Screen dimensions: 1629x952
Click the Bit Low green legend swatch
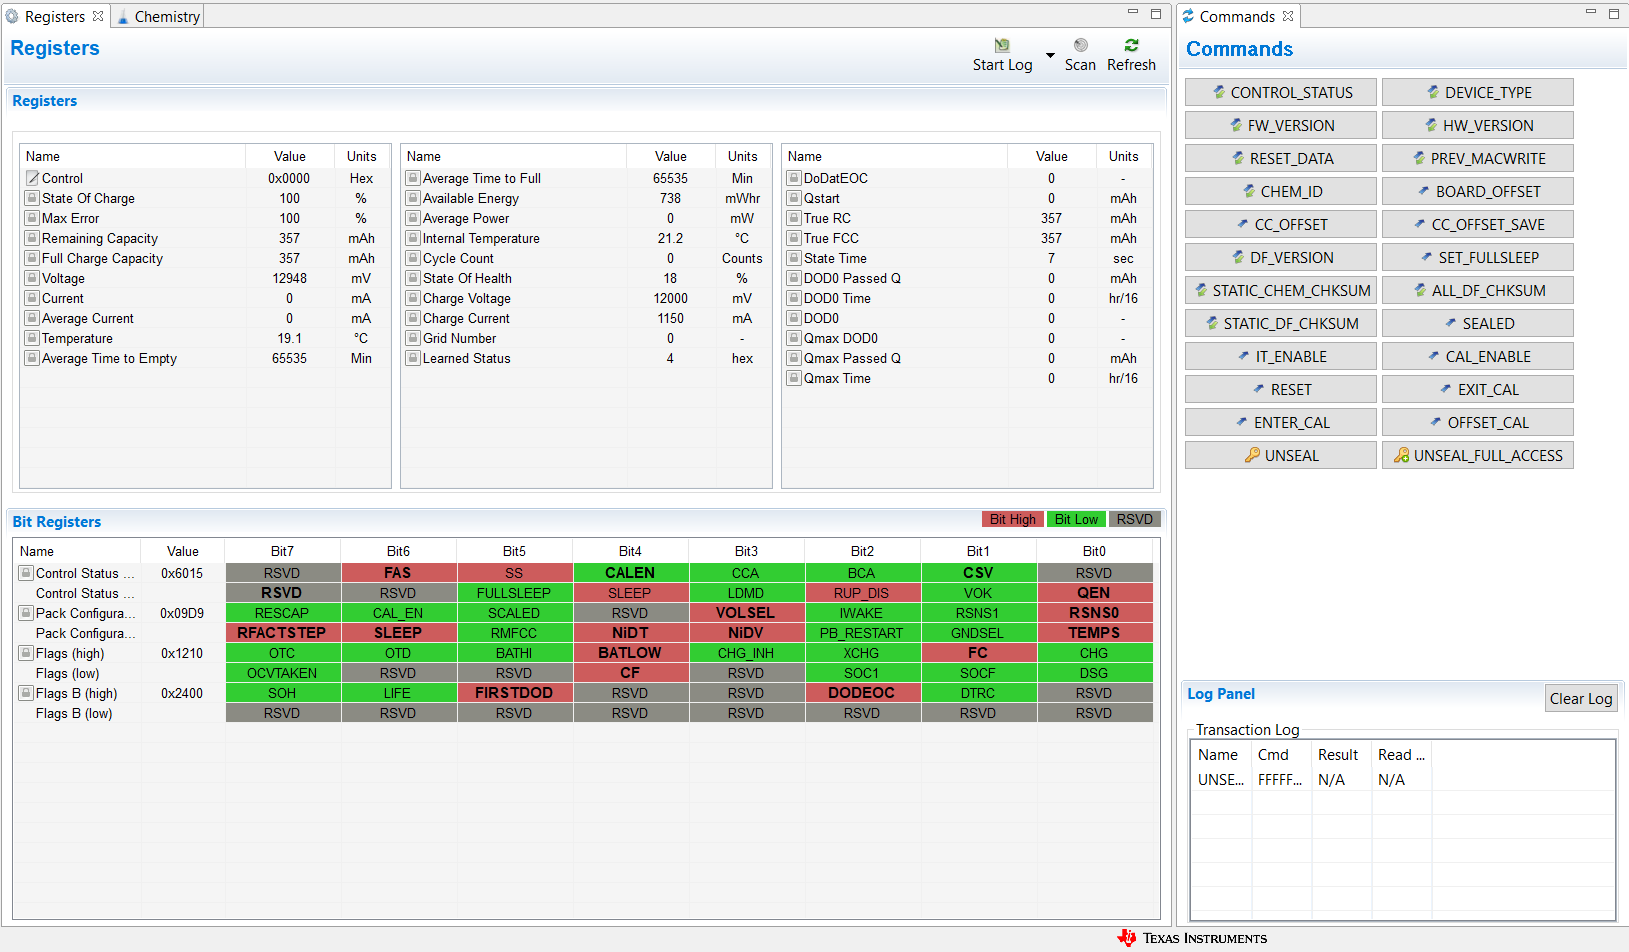pos(1076,519)
